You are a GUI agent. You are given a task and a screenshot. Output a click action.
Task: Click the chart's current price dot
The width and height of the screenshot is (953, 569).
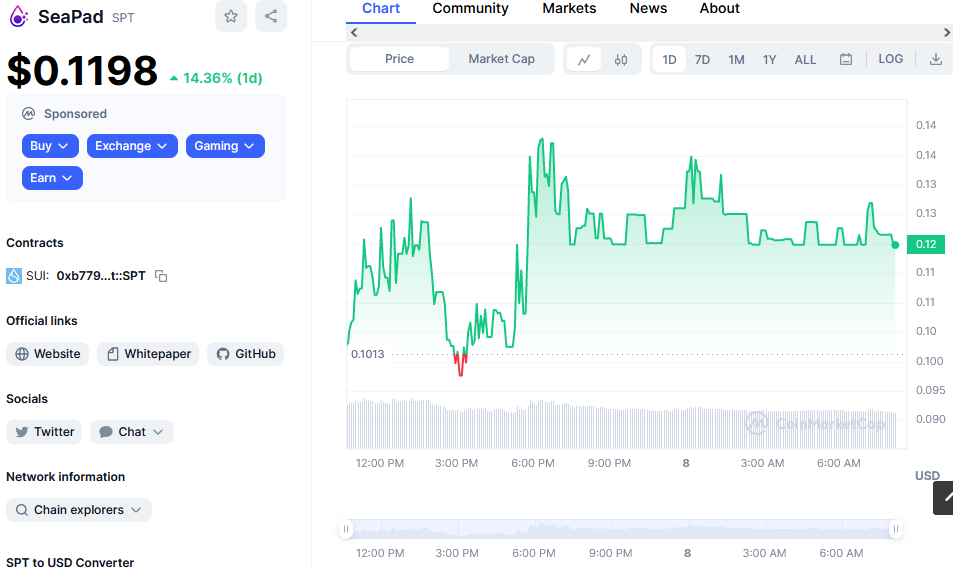(895, 245)
